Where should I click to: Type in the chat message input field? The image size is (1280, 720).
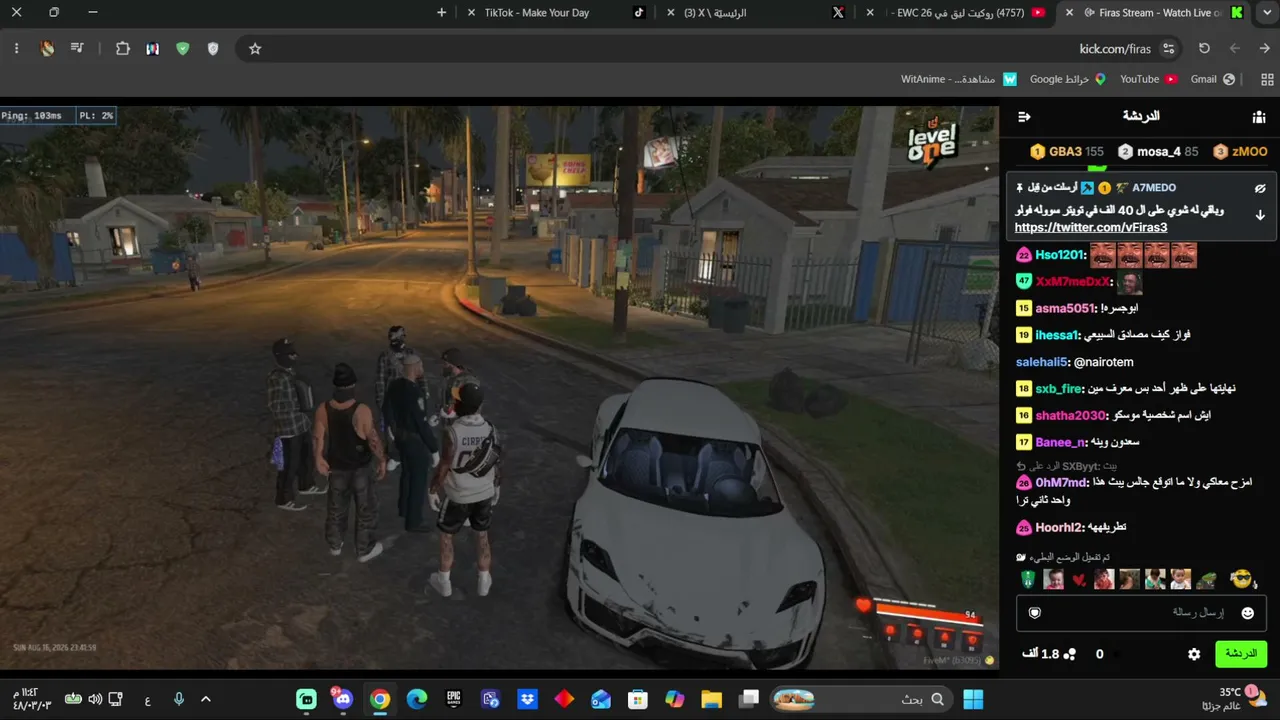pos(1141,613)
